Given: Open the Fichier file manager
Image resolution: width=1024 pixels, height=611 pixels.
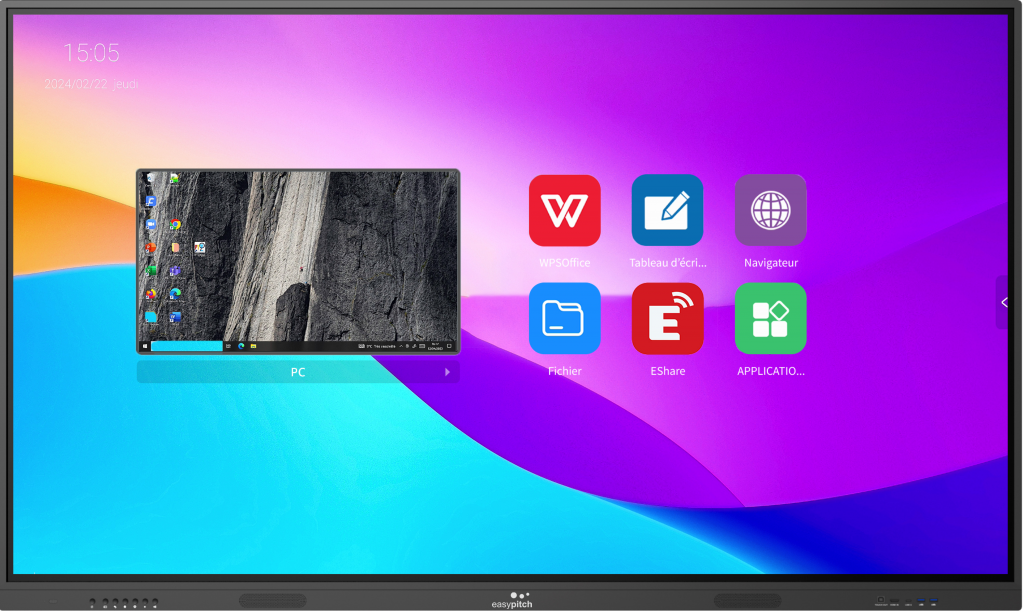Looking at the screenshot, I should pyautogui.click(x=564, y=318).
